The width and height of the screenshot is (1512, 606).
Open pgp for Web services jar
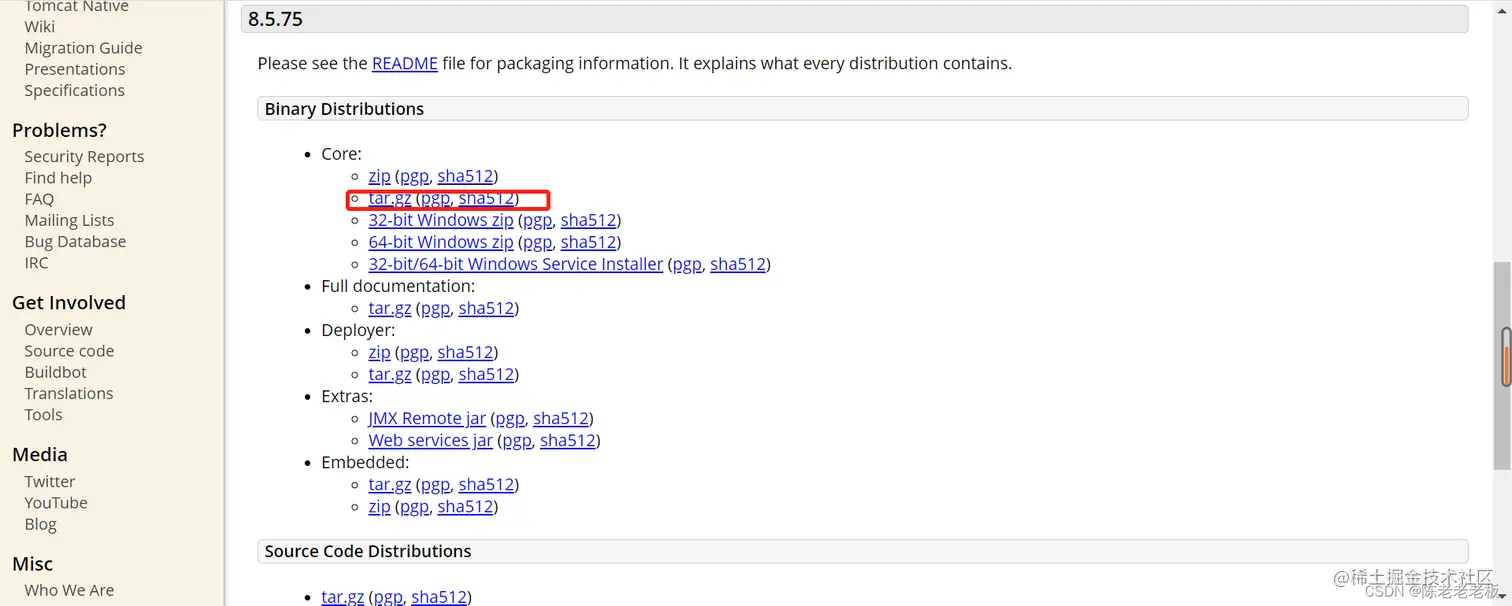pos(517,440)
